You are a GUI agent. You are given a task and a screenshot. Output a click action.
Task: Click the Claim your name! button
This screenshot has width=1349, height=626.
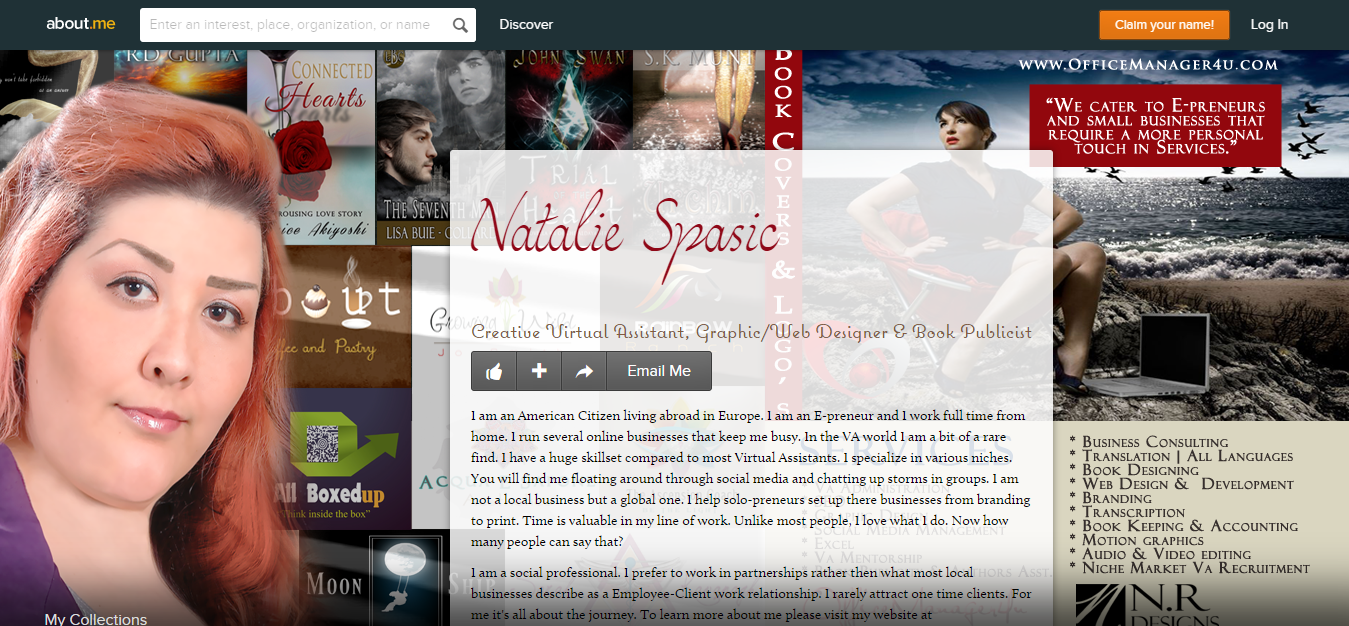pos(1164,25)
